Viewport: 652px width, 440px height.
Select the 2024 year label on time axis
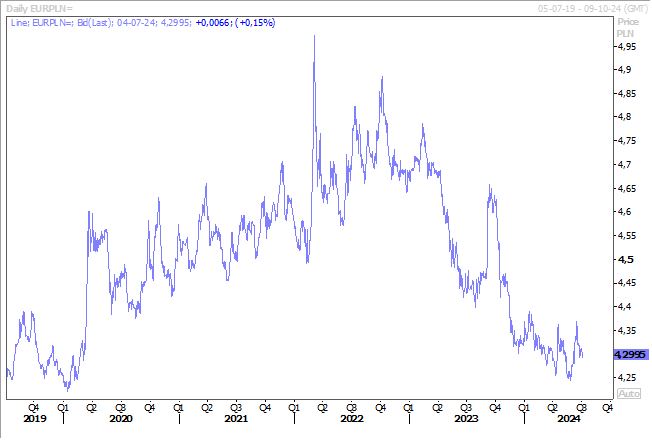pyautogui.click(x=567, y=419)
